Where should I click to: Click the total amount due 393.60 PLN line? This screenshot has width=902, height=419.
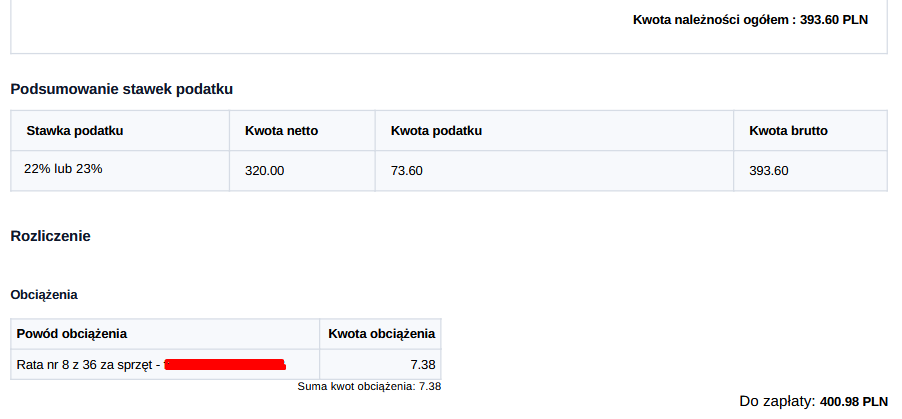(750, 19)
